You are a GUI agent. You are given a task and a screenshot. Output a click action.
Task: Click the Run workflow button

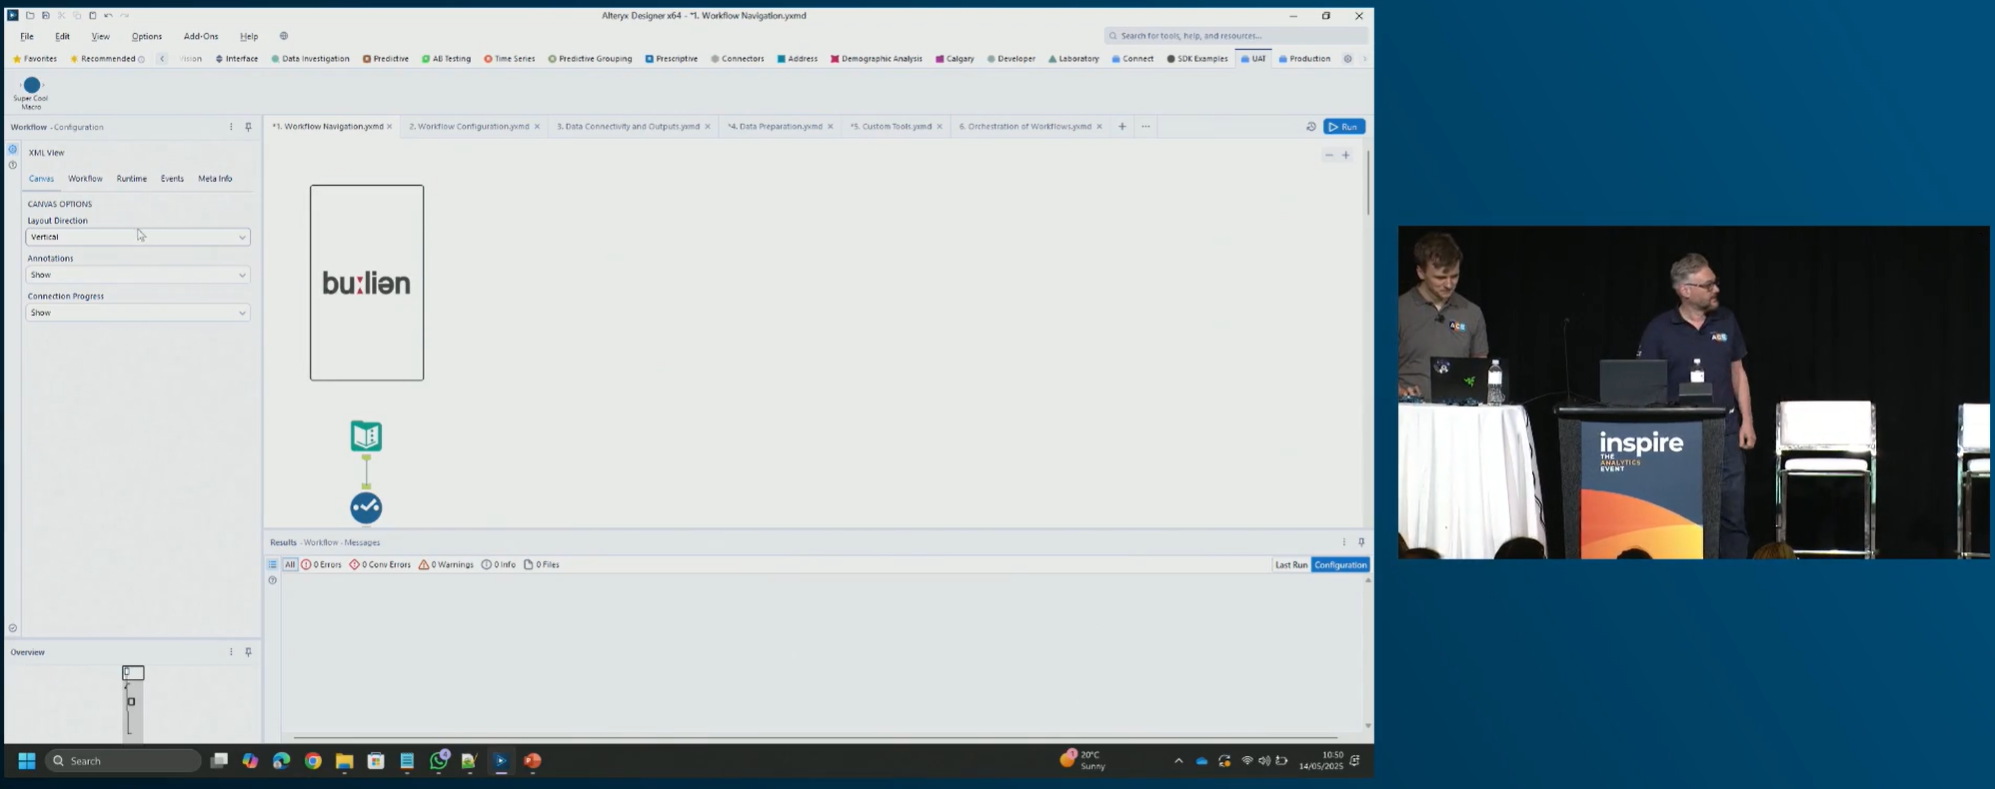click(x=1344, y=127)
